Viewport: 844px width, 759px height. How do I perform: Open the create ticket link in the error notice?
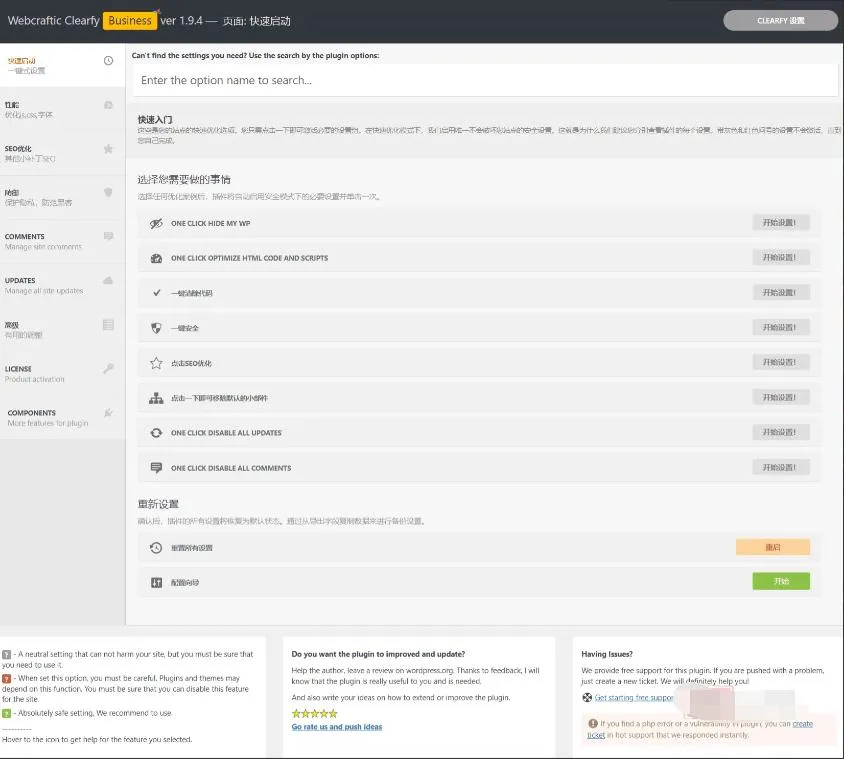point(803,724)
